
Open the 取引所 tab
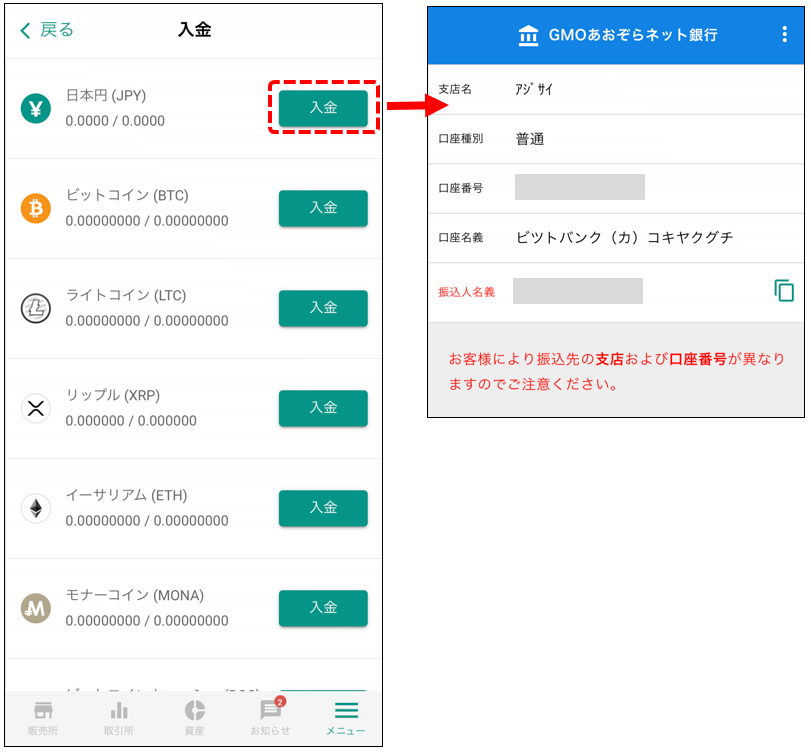click(x=118, y=718)
